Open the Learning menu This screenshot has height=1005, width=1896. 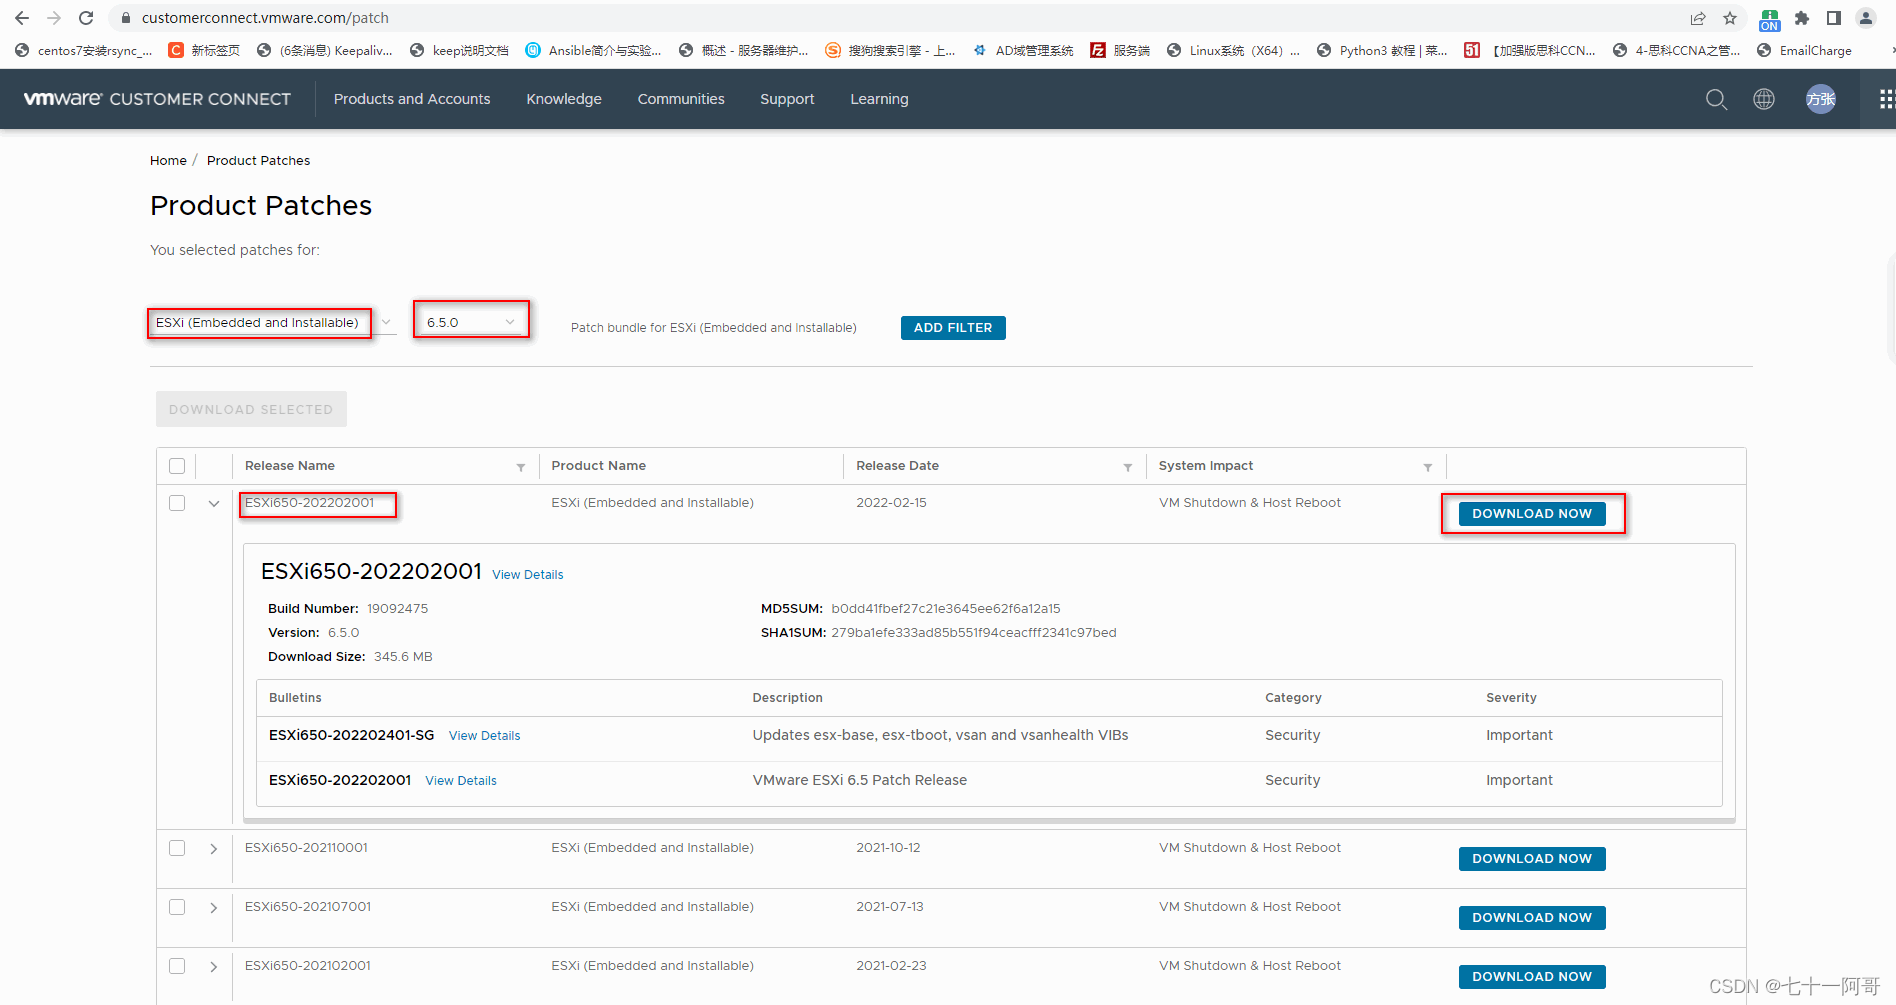tap(879, 99)
